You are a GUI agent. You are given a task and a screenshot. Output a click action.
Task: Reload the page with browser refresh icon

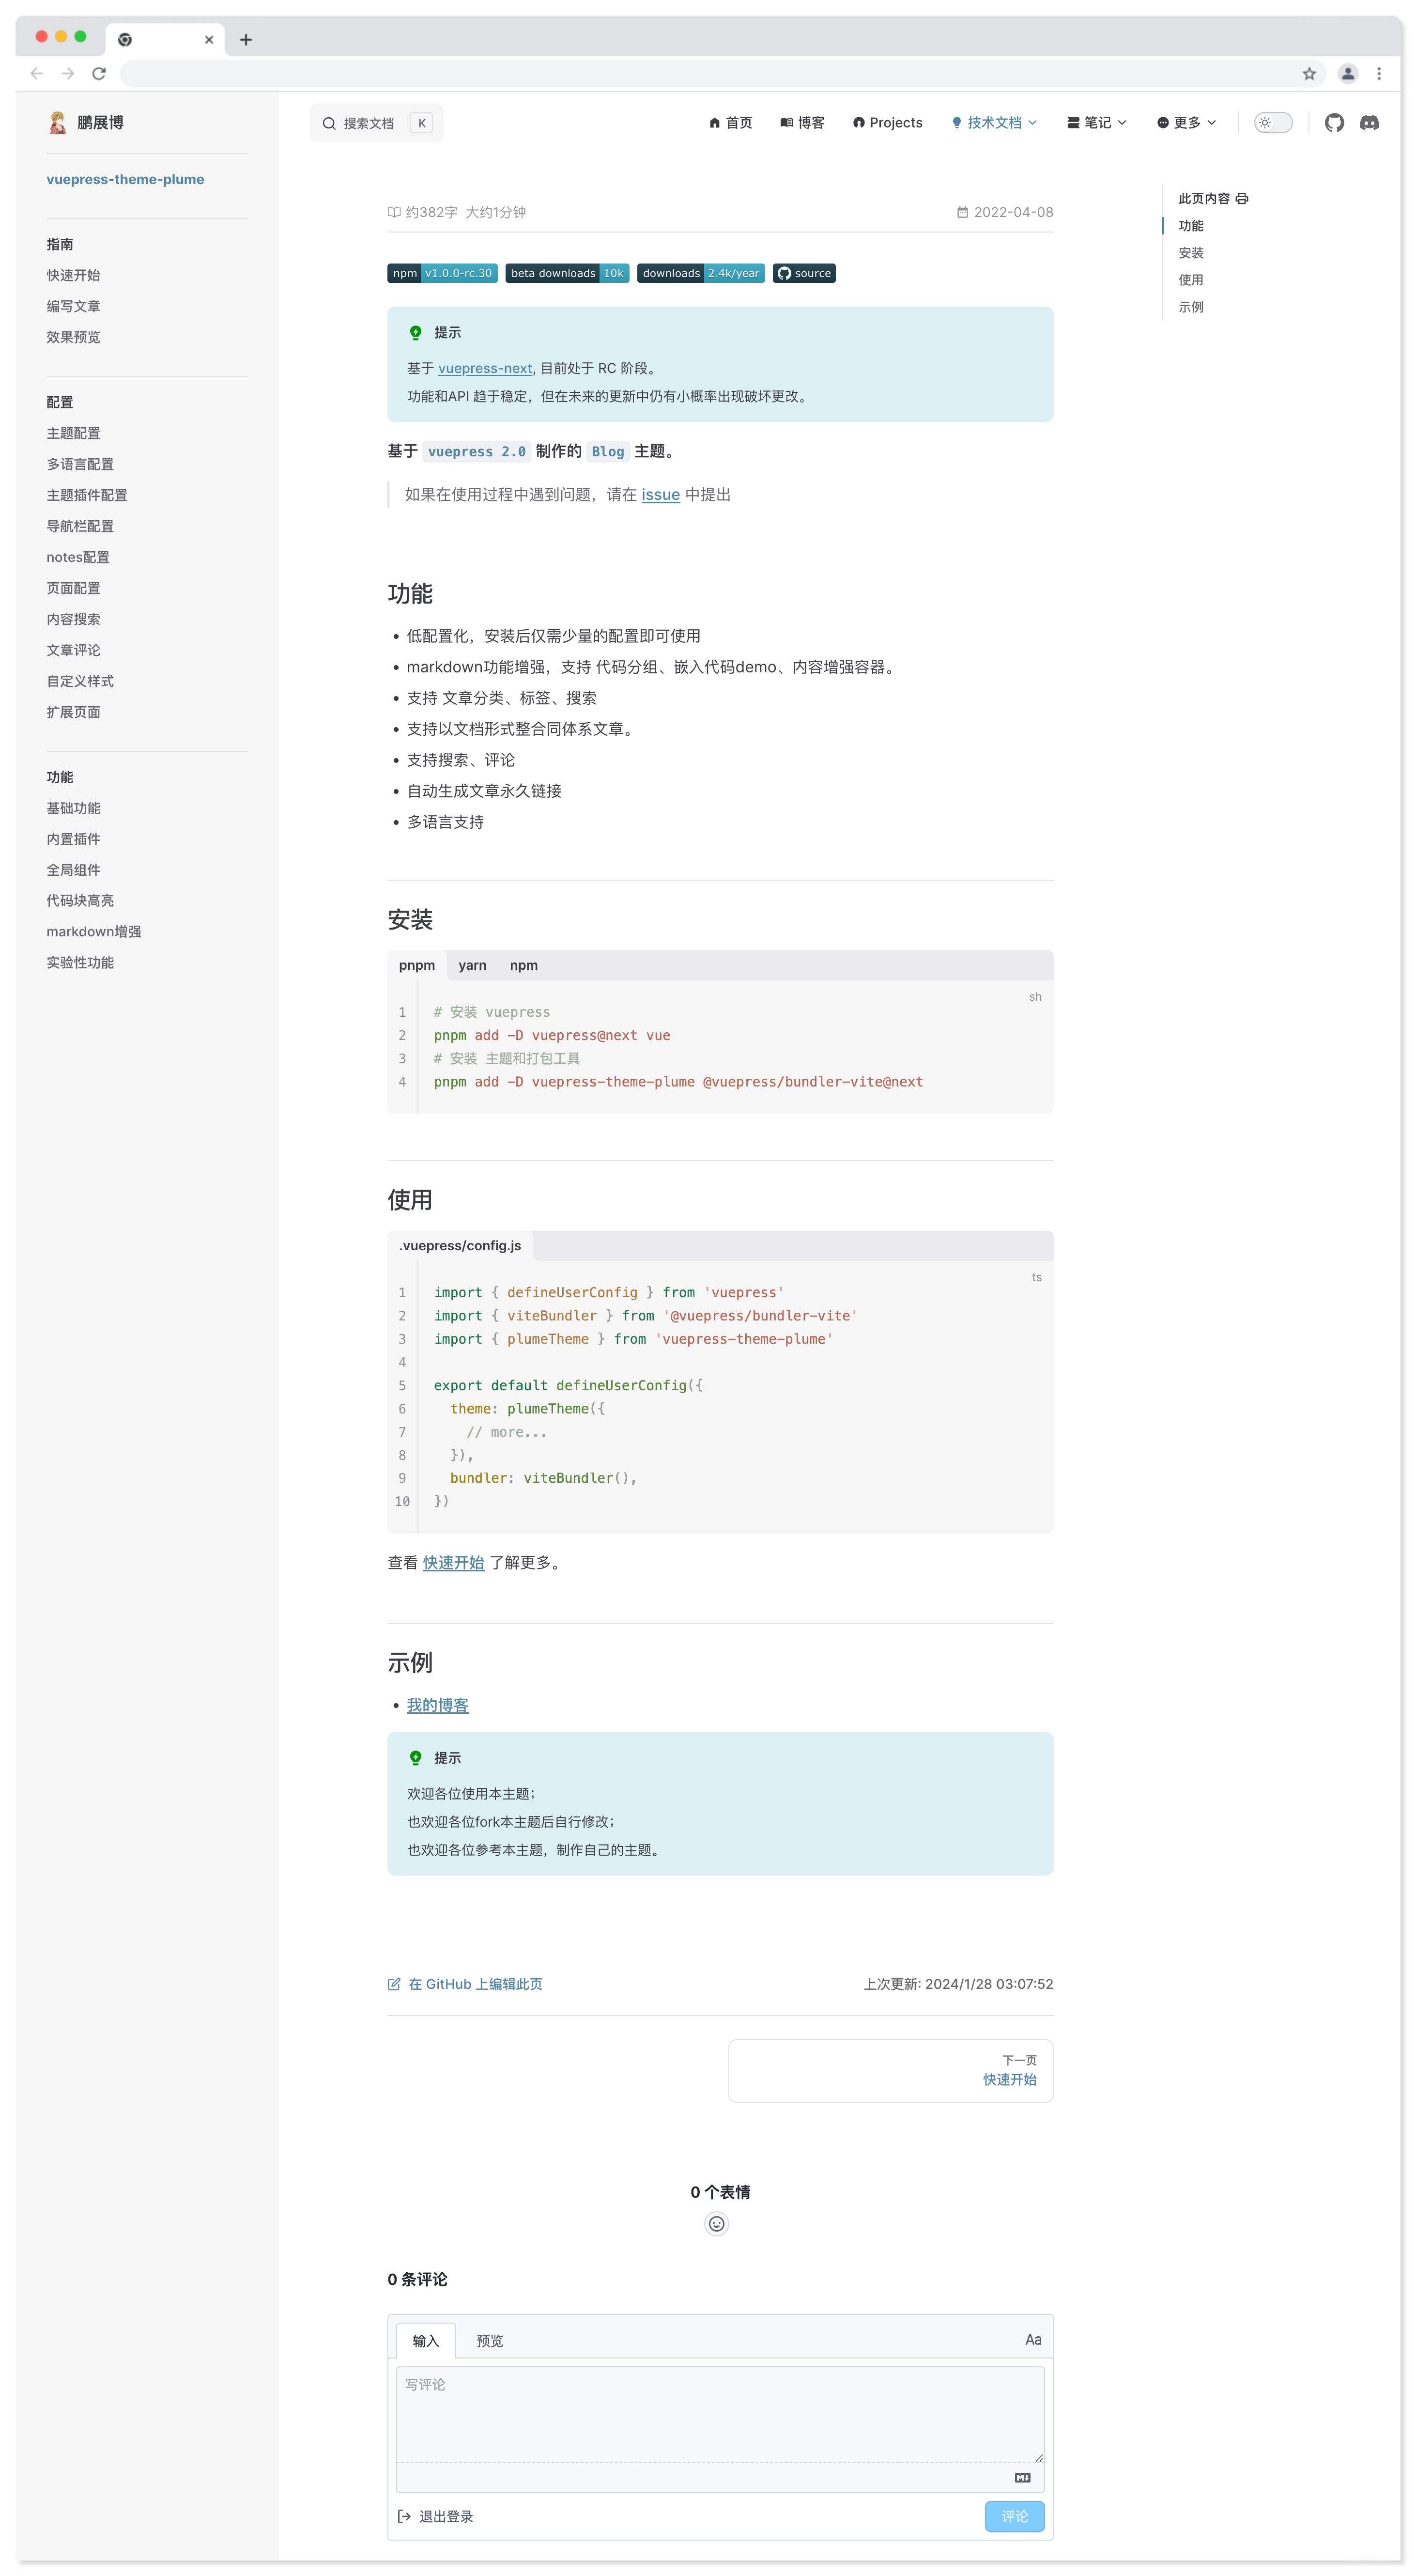pos(99,73)
